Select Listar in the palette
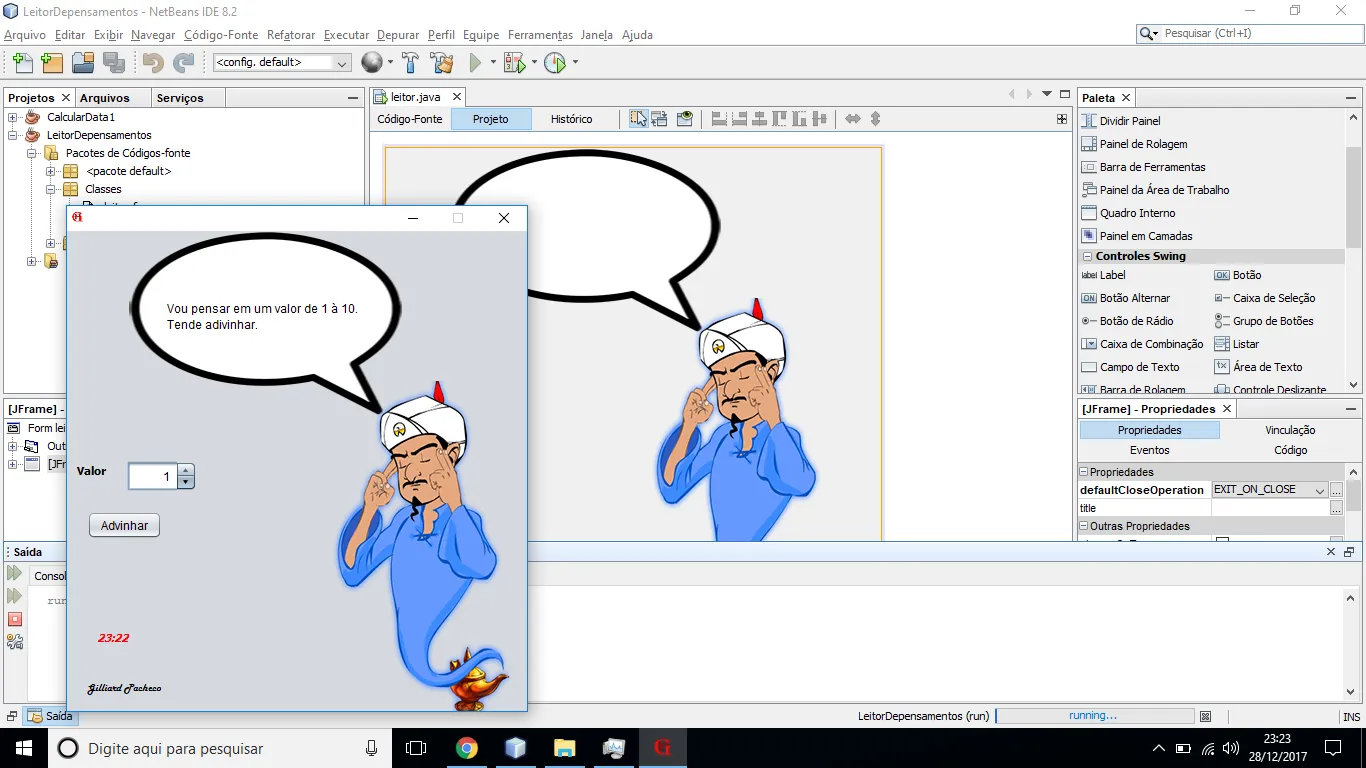 [x=1237, y=344]
